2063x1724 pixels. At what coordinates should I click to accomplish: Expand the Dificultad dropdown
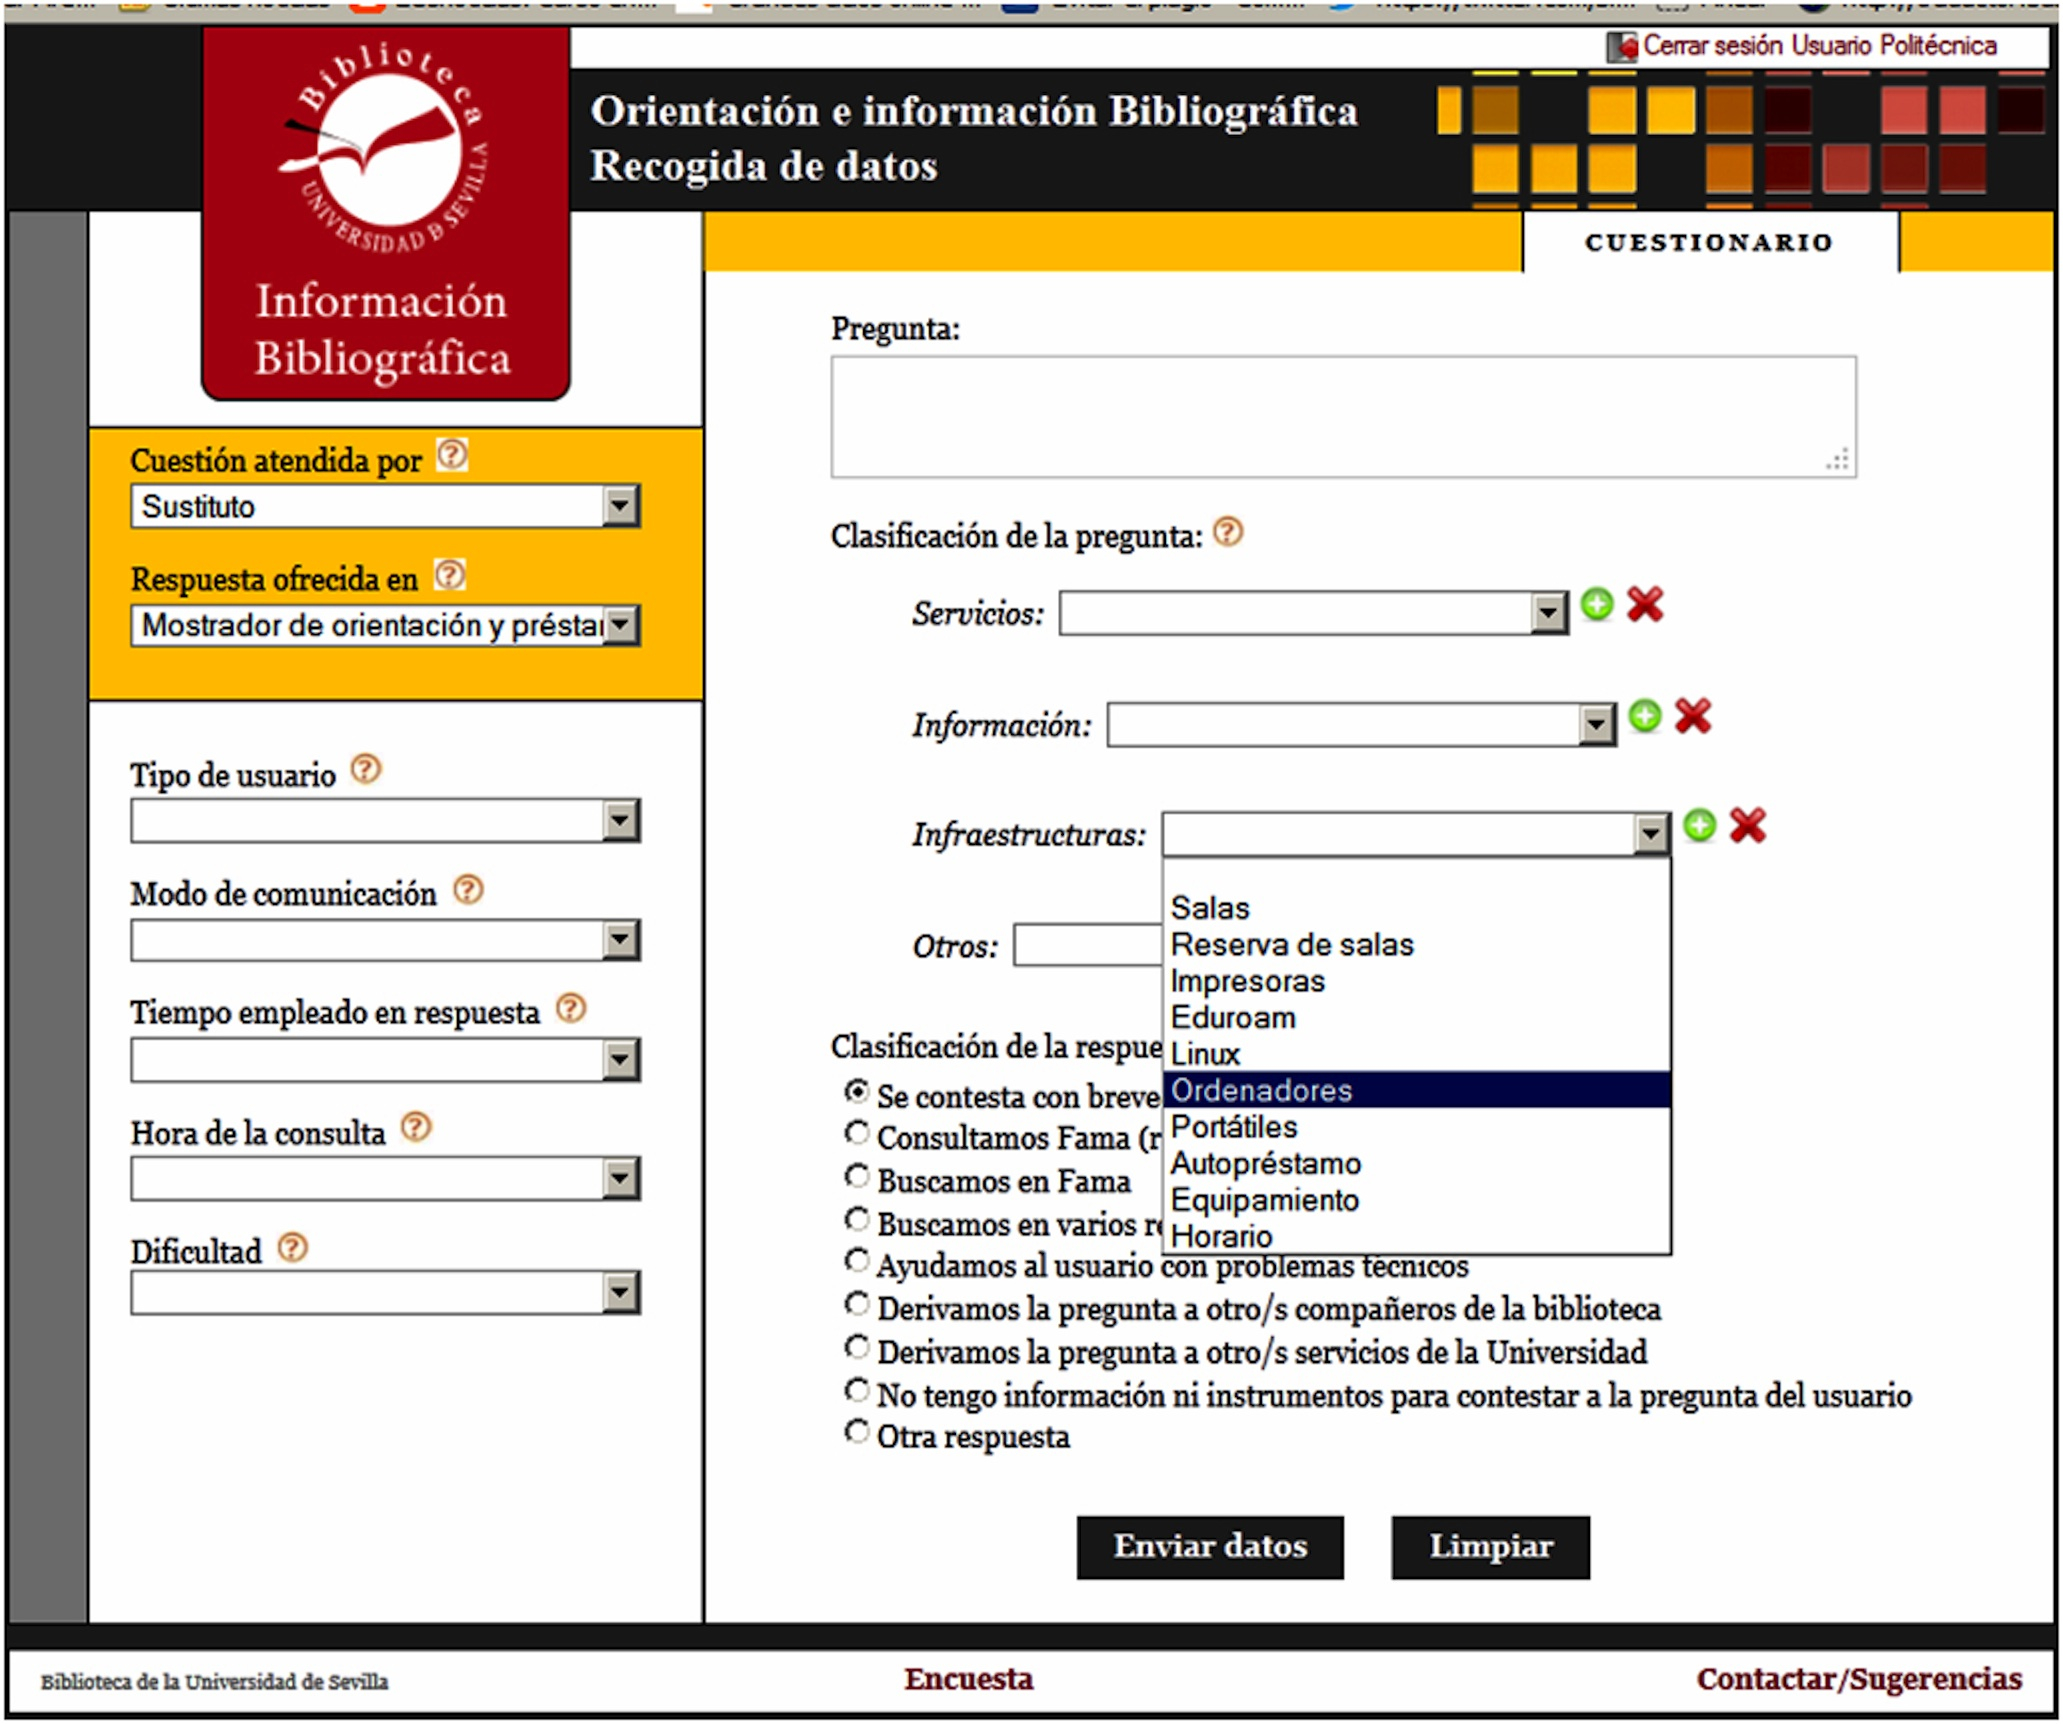tap(385, 1293)
